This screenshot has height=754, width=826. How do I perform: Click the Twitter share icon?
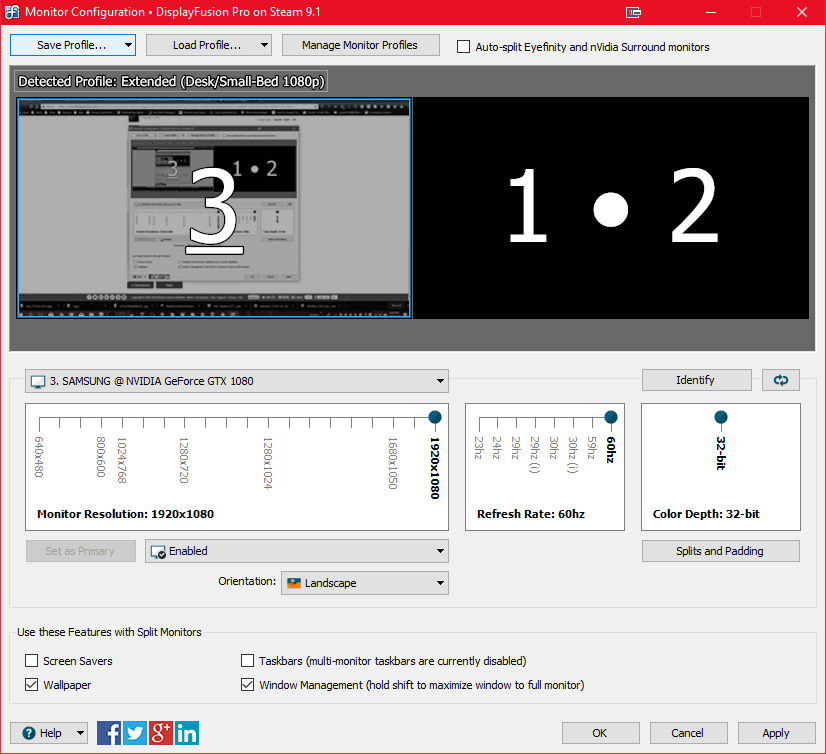click(135, 733)
